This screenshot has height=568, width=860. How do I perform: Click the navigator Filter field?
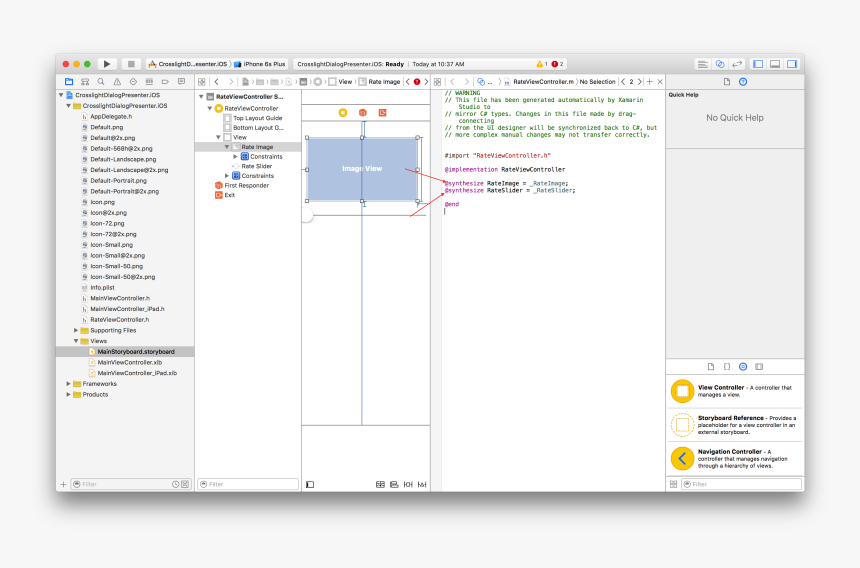(x=131, y=484)
